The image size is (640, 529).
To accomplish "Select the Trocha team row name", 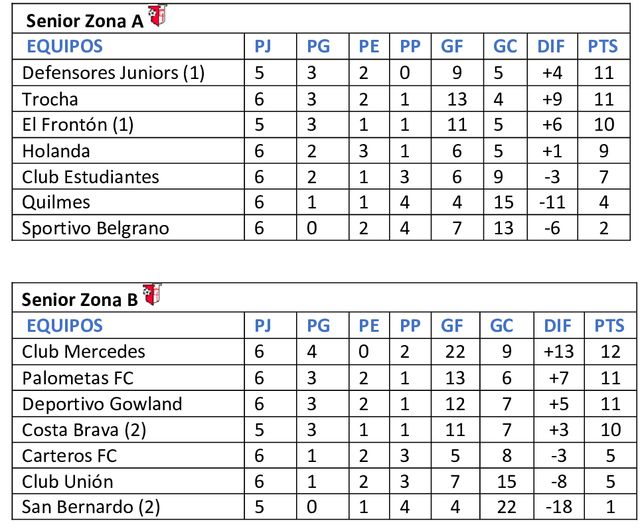I will pyautogui.click(x=50, y=99).
